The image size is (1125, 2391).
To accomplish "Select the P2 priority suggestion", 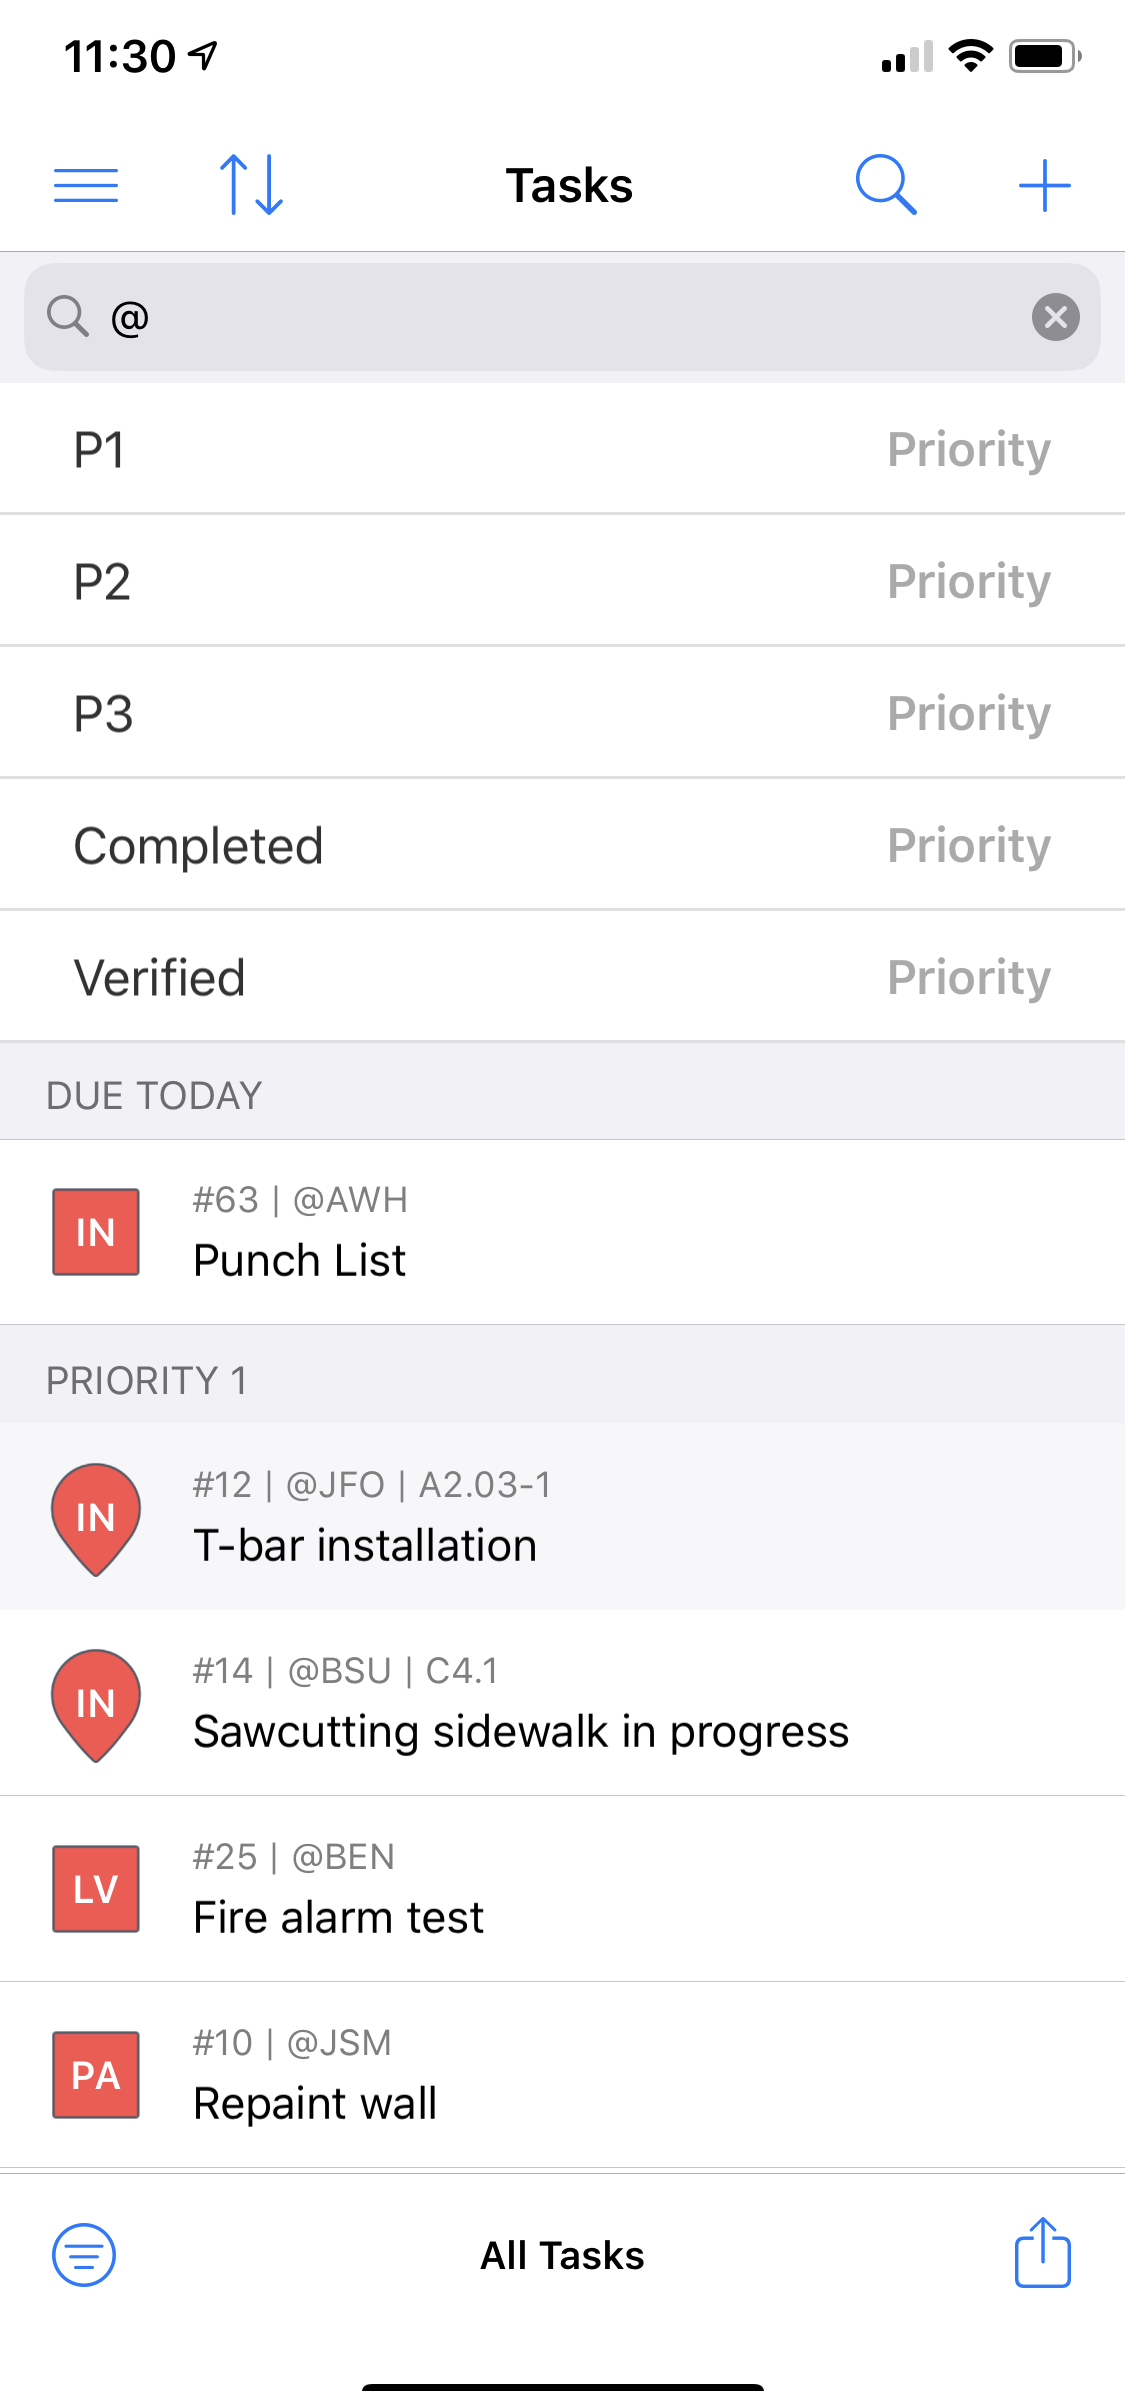I will 562,581.
